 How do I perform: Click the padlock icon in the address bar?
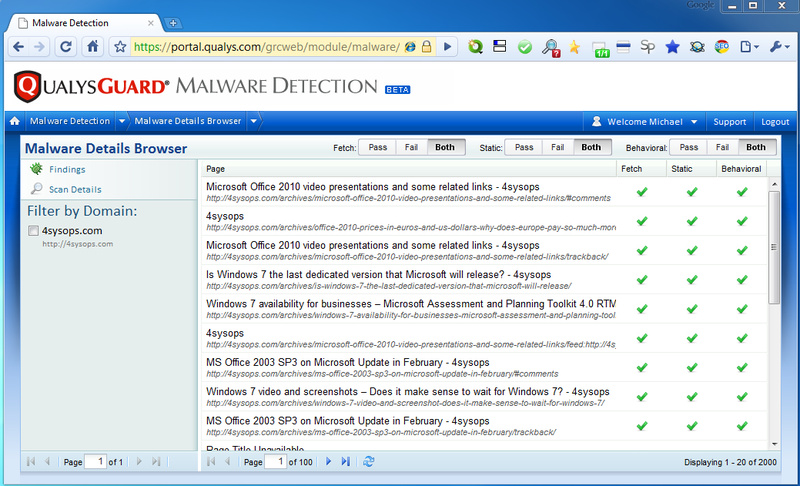coord(427,46)
